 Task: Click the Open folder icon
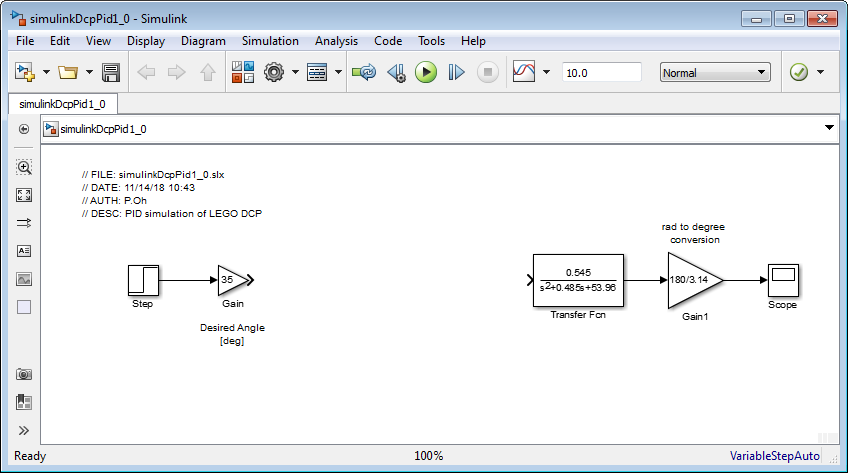pyautogui.click(x=68, y=72)
